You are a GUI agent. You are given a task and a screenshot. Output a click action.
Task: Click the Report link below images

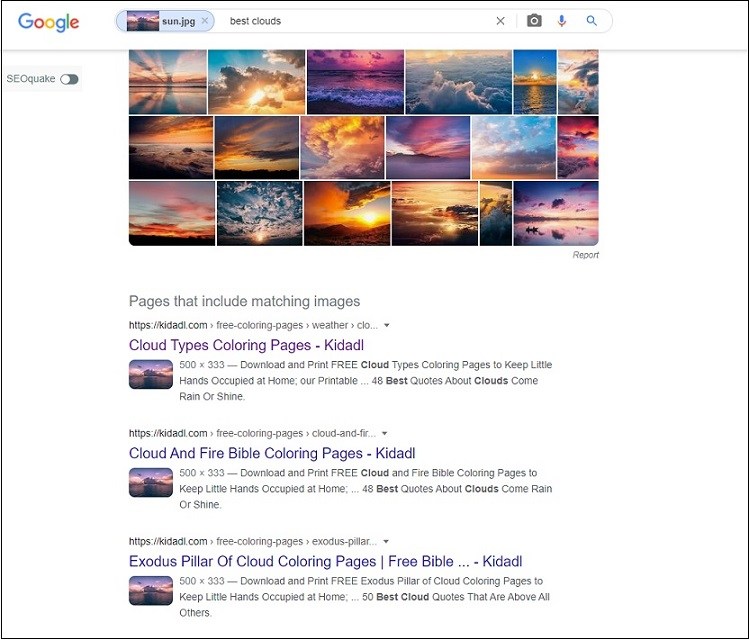[x=586, y=255]
